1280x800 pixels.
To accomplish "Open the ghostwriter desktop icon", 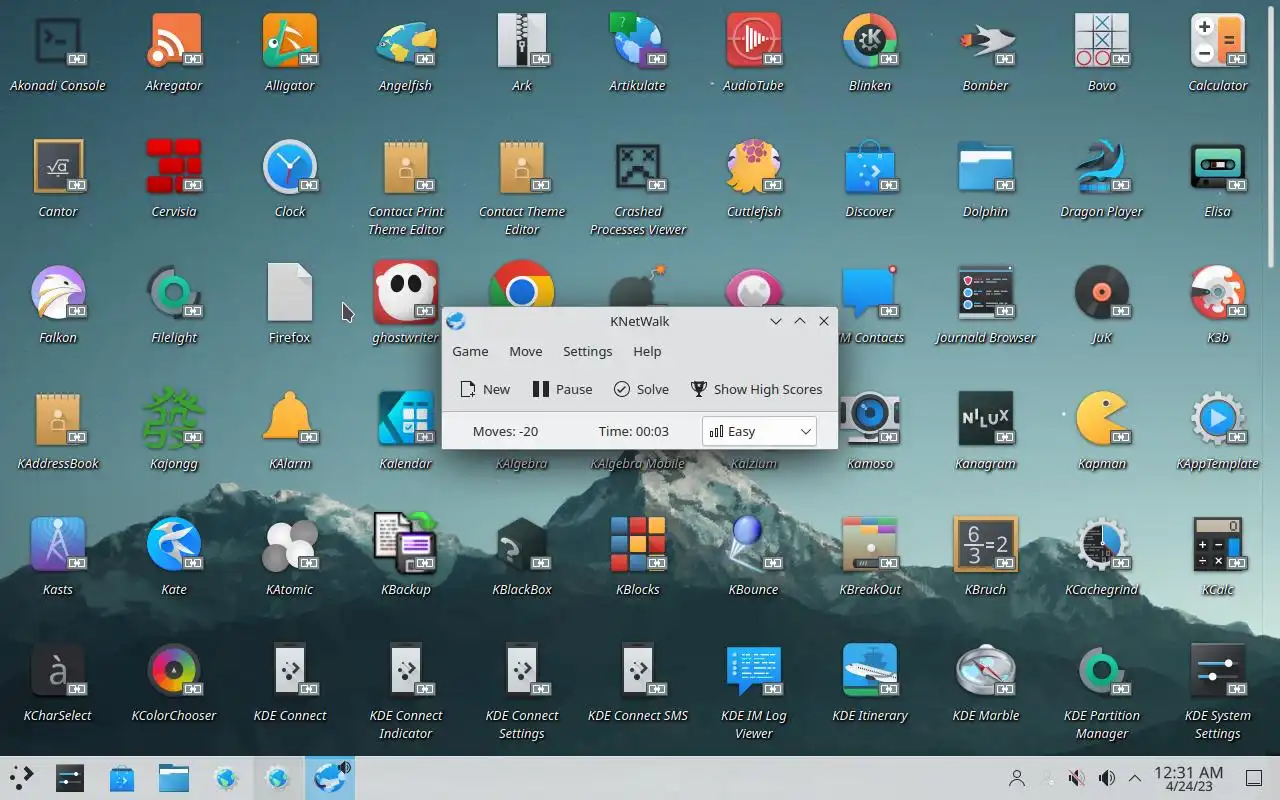I will (406, 304).
